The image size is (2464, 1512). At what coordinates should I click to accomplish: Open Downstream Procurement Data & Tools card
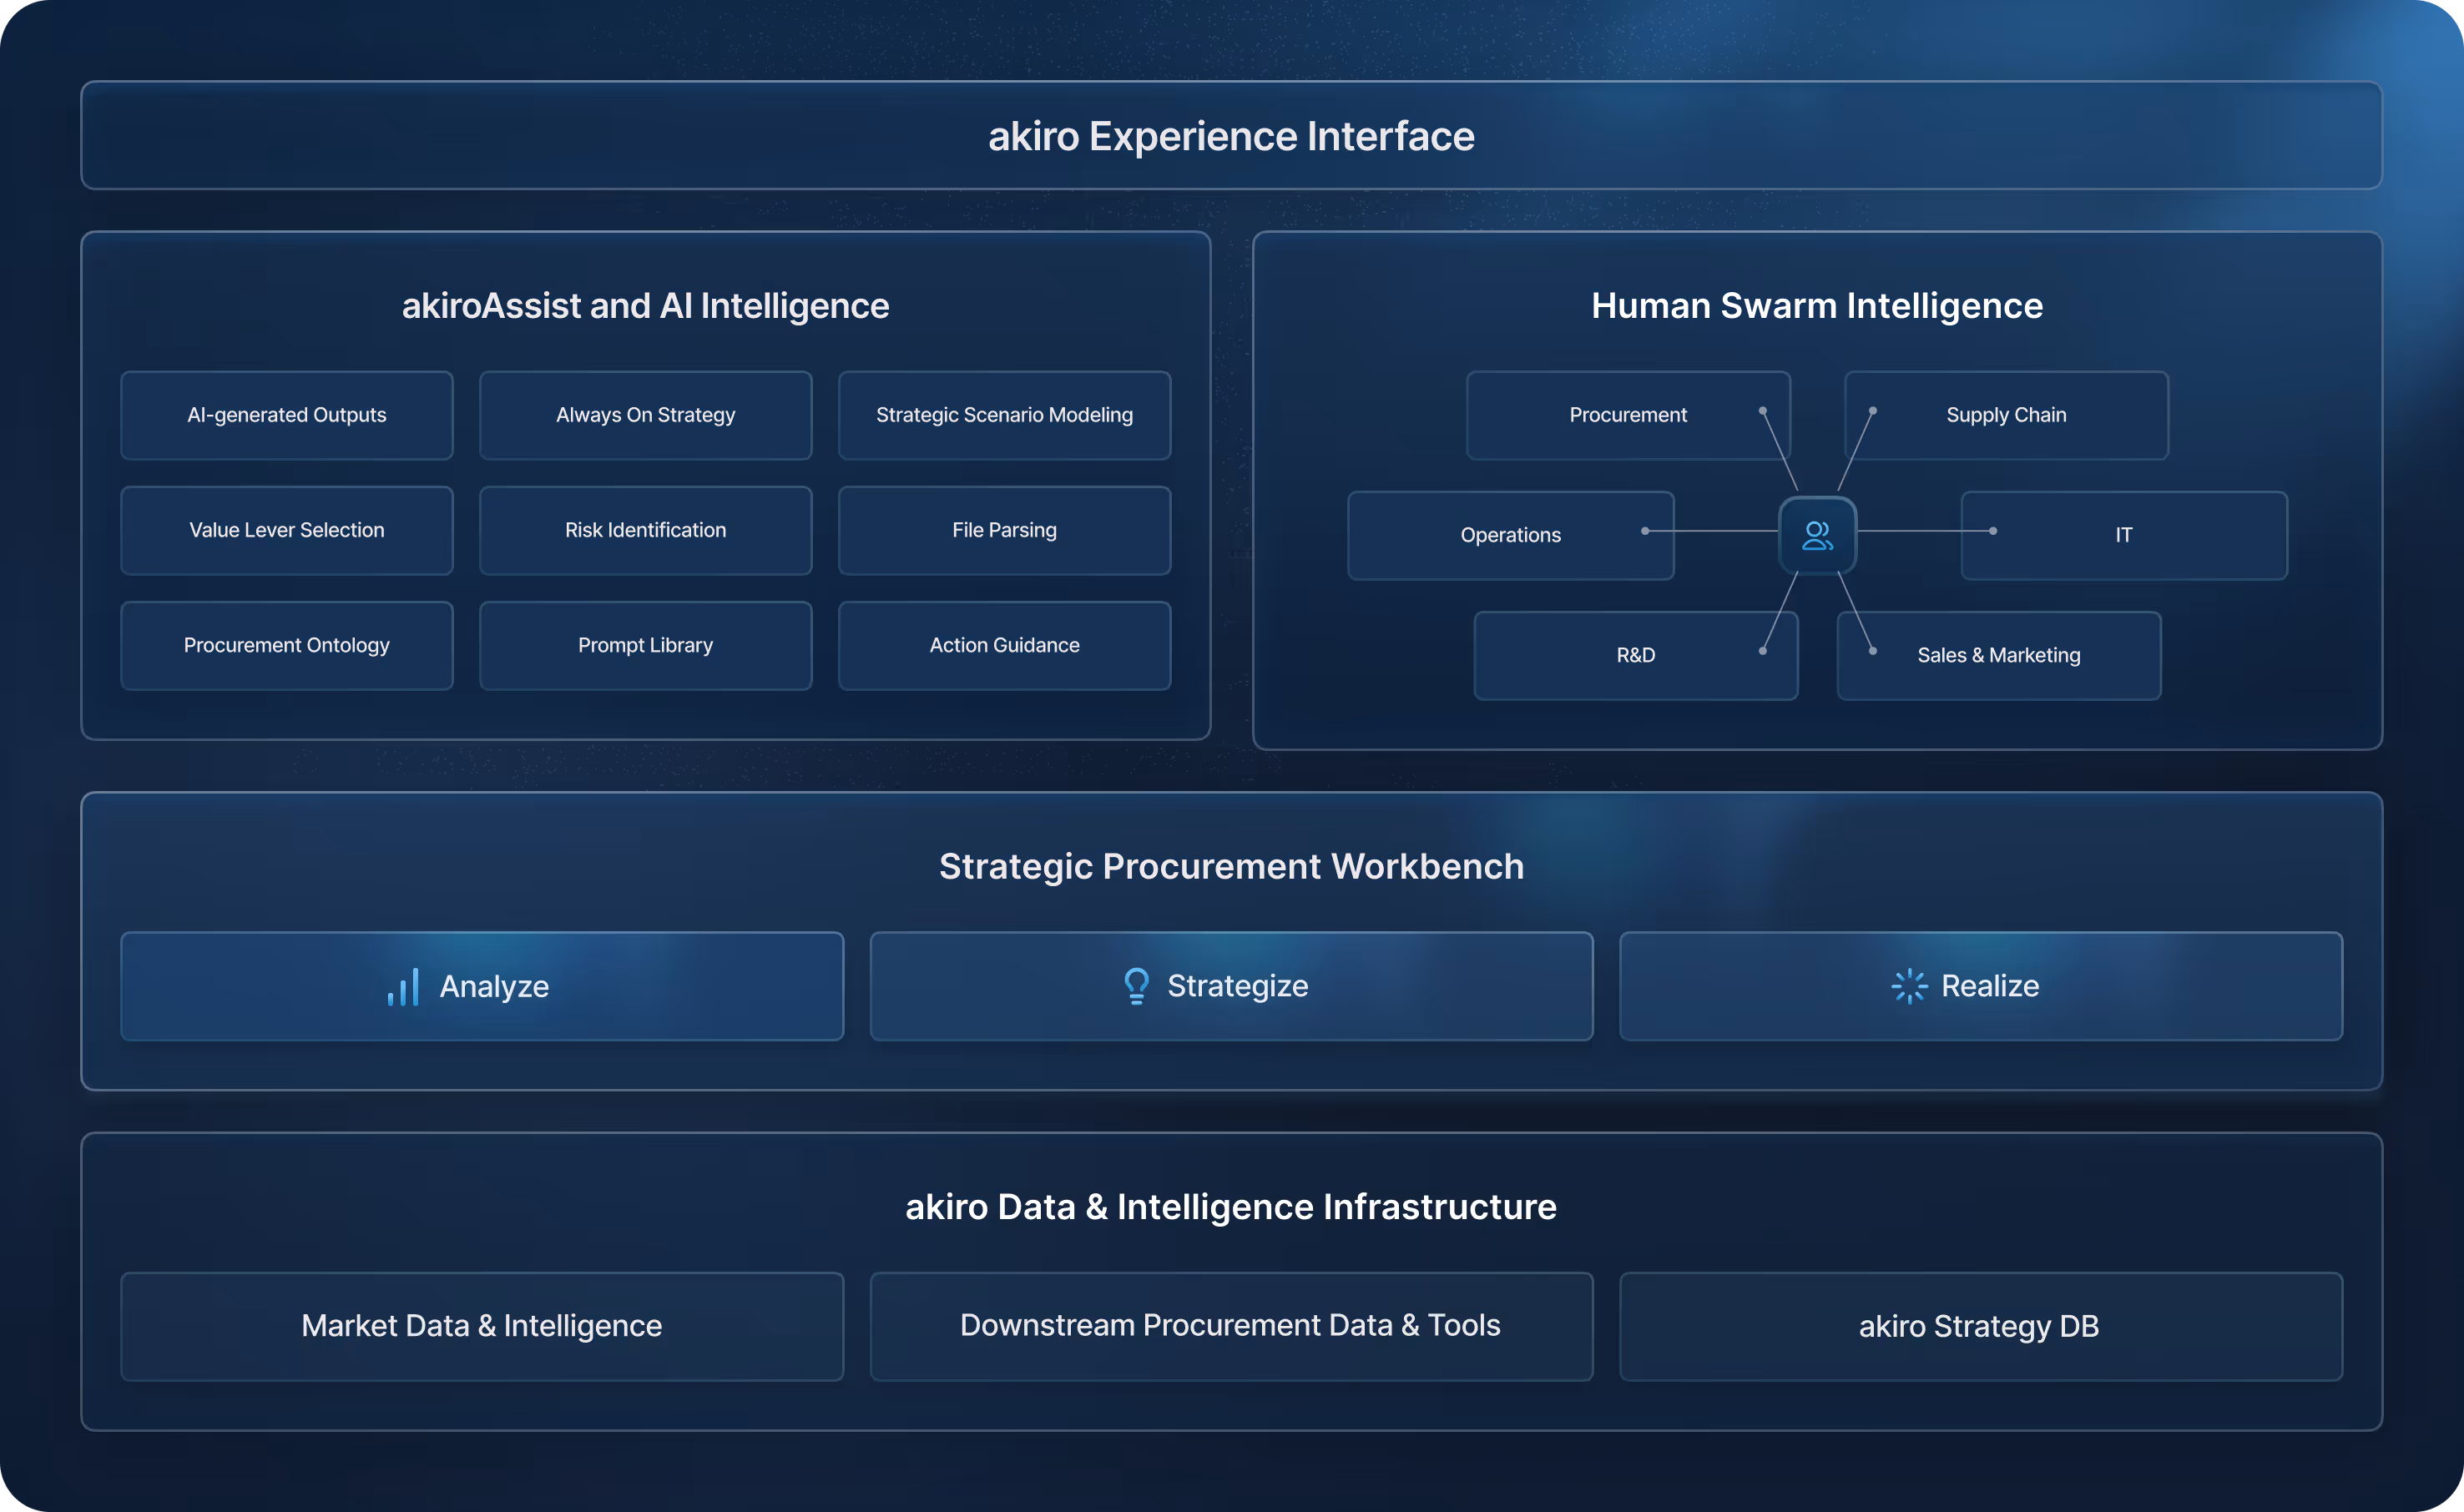click(1231, 1326)
